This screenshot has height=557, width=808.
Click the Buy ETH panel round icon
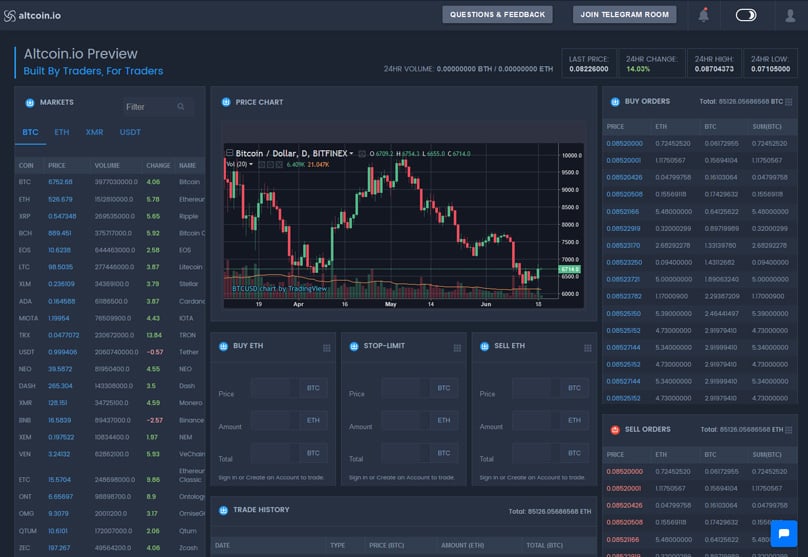223,346
